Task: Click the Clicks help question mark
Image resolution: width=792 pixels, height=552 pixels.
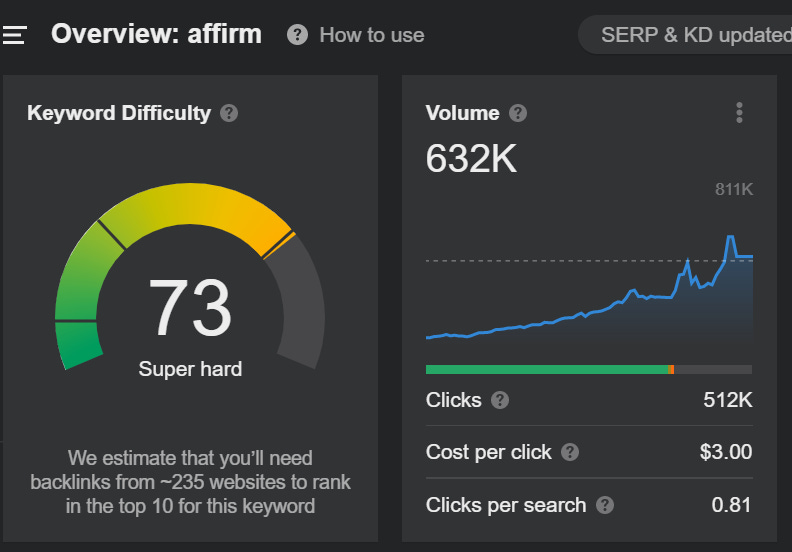Action: [500, 400]
